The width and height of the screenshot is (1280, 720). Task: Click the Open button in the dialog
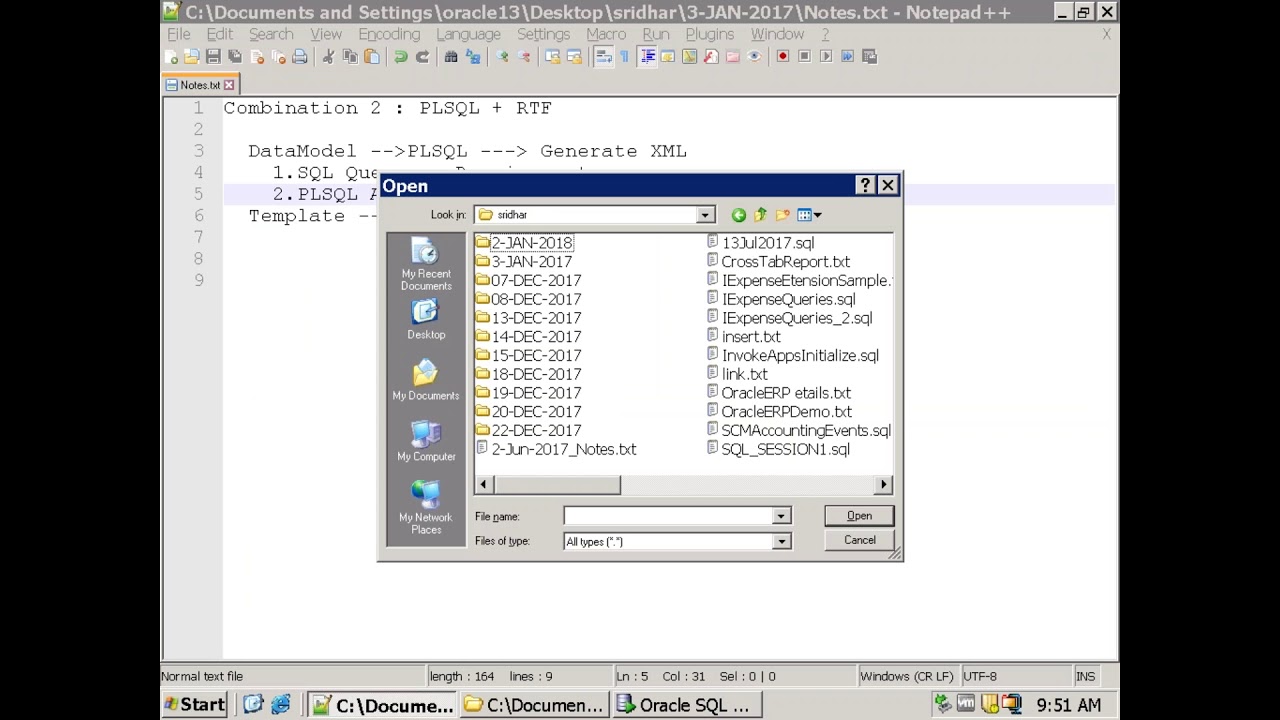(859, 516)
